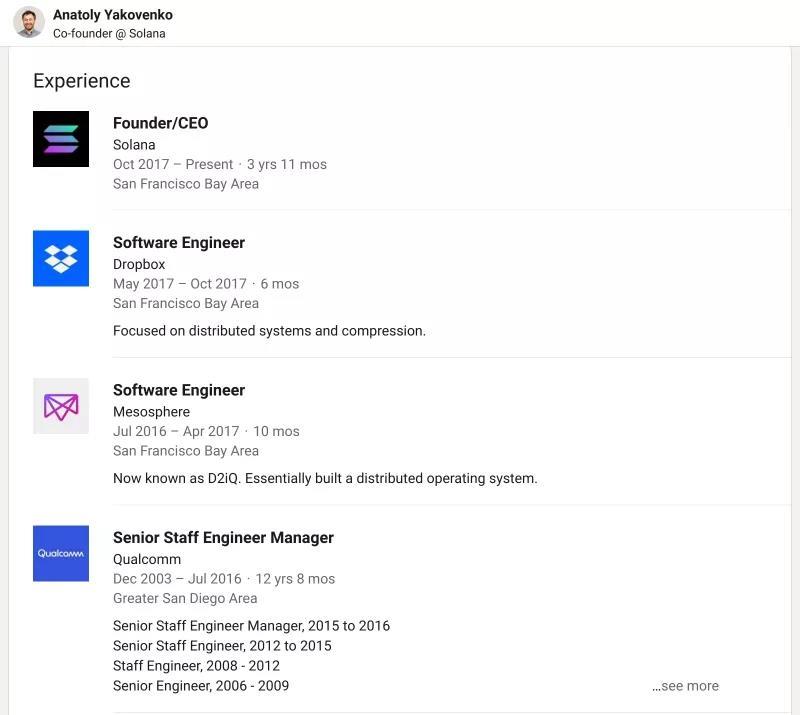Select the Solana company name
800x715 pixels.
click(x=134, y=144)
